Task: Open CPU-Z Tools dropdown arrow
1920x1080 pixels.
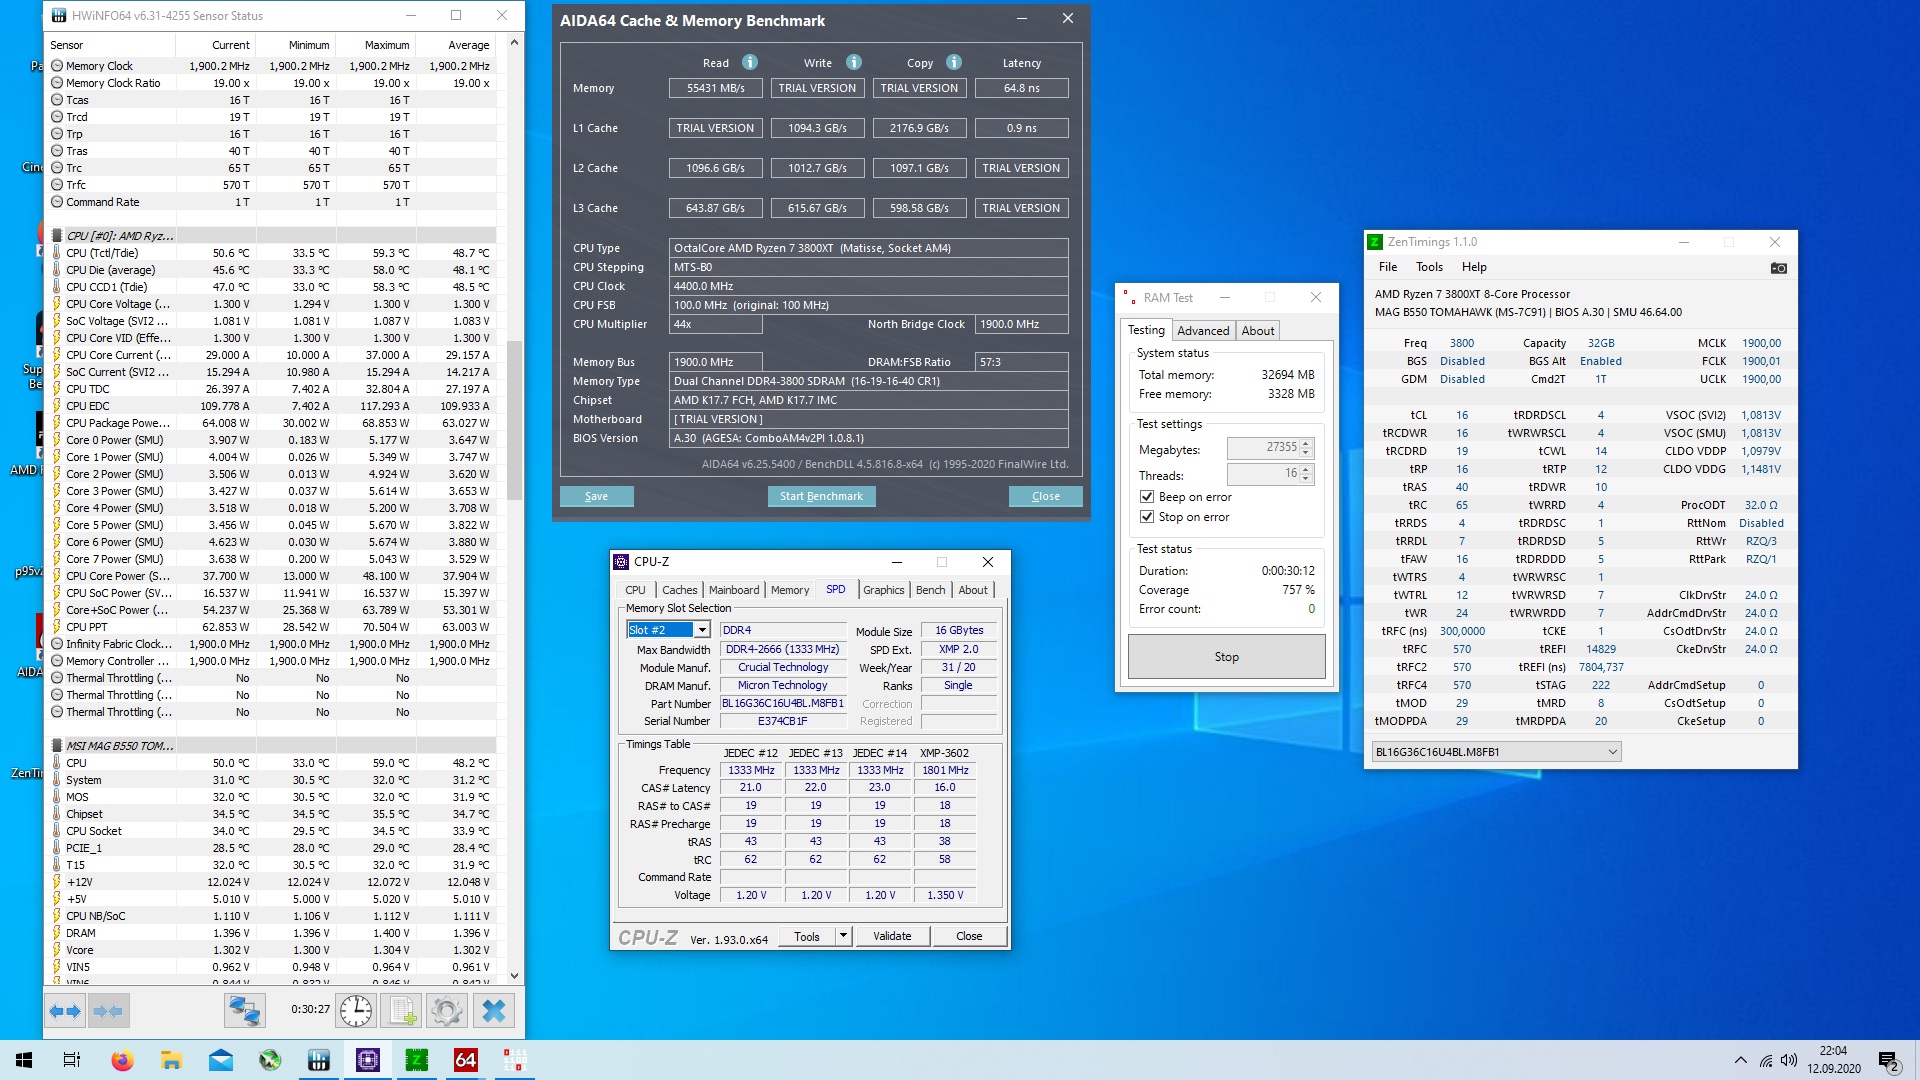Action: click(x=843, y=936)
